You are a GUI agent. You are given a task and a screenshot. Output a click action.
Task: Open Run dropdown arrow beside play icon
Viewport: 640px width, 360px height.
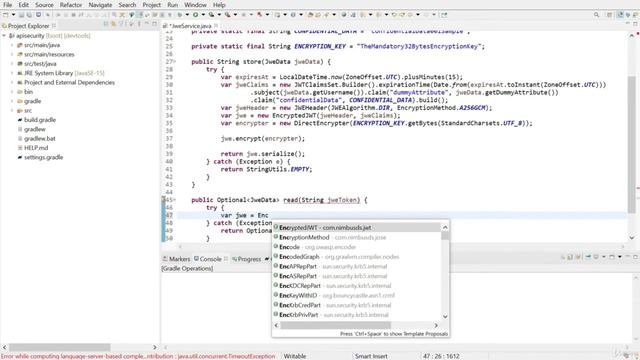tap(203, 15)
